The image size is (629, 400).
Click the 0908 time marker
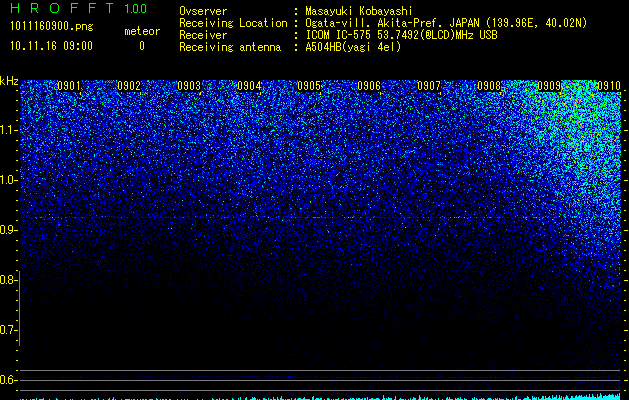(489, 86)
